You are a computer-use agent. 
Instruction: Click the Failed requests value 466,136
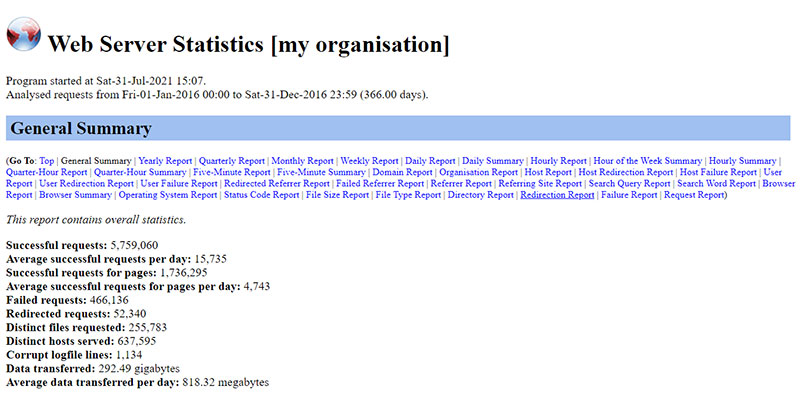(x=109, y=300)
